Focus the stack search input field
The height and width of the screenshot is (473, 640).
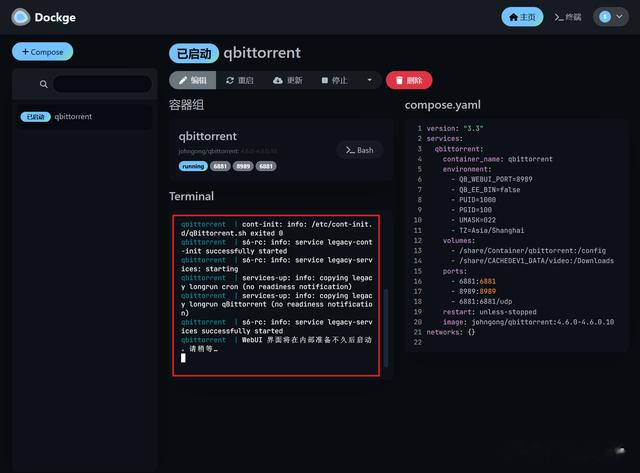click(102, 84)
